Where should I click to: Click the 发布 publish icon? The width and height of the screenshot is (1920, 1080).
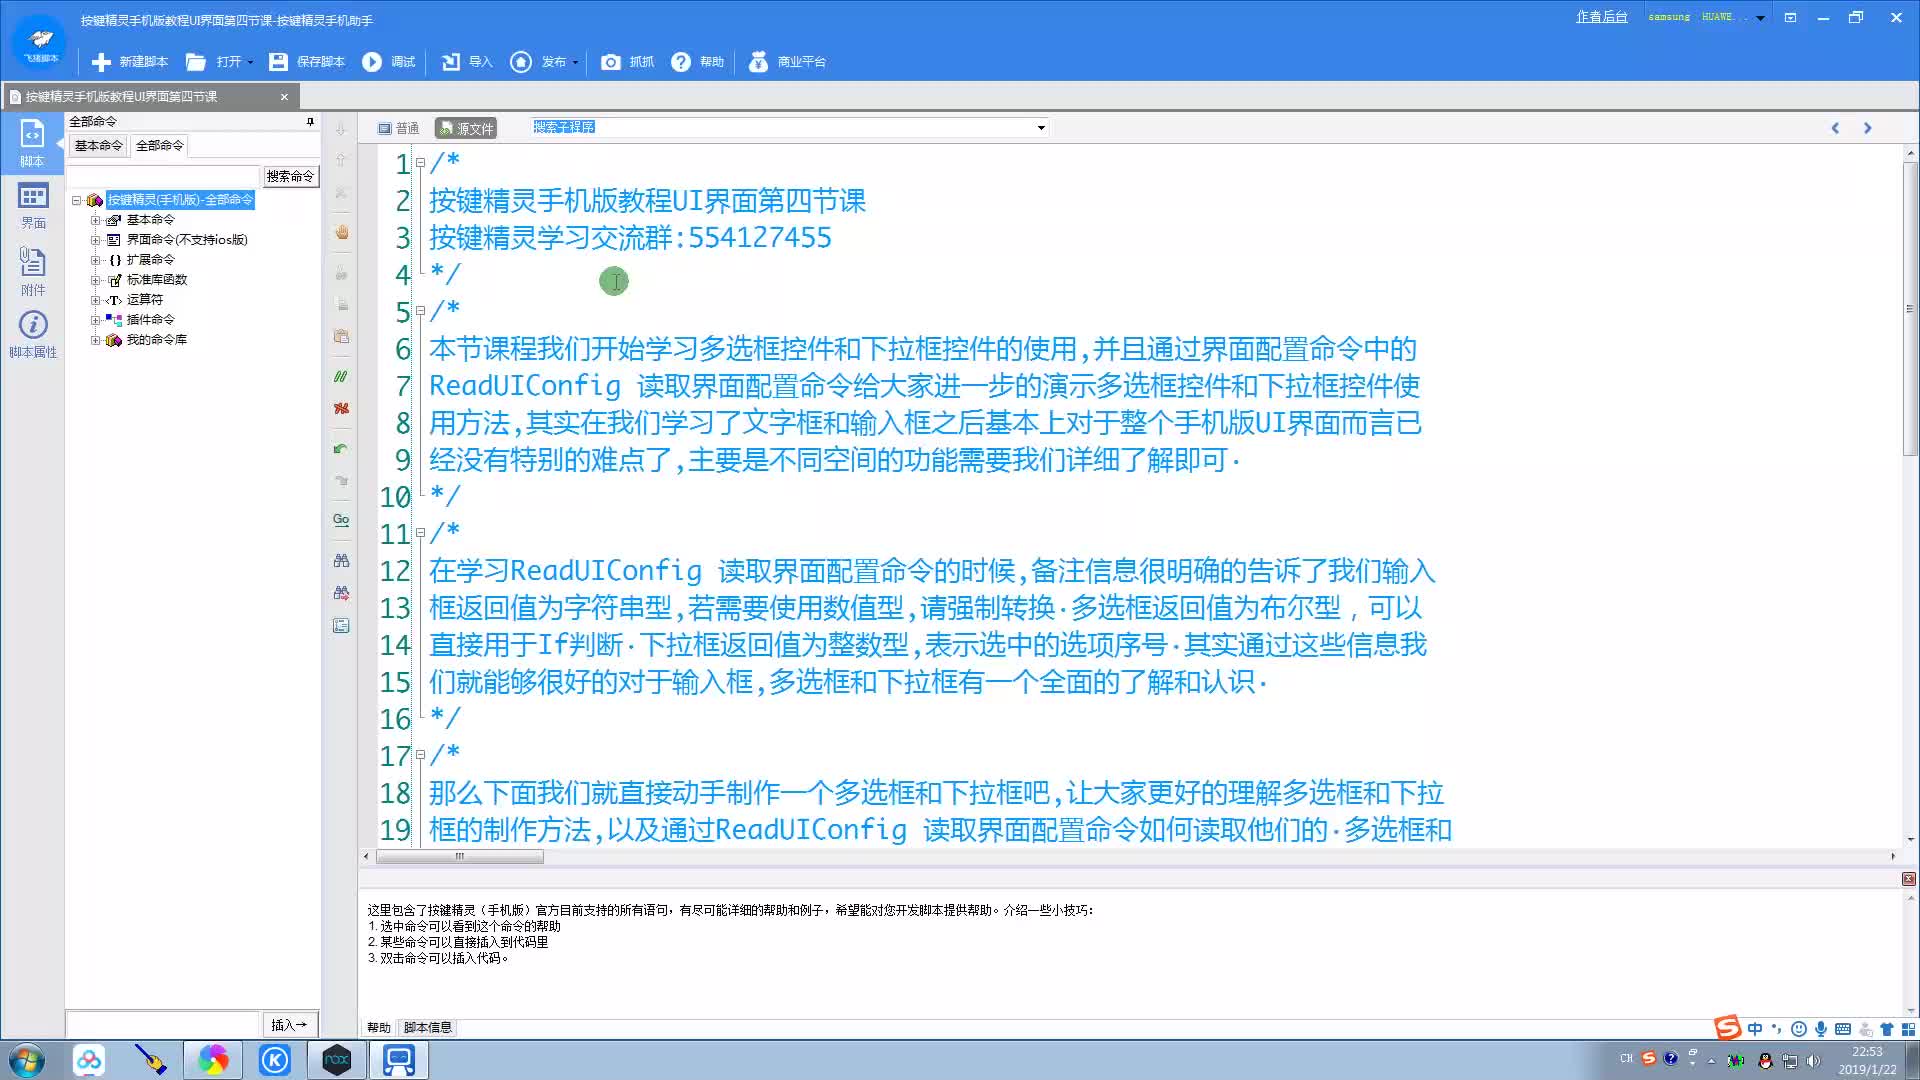click(521, 62)
